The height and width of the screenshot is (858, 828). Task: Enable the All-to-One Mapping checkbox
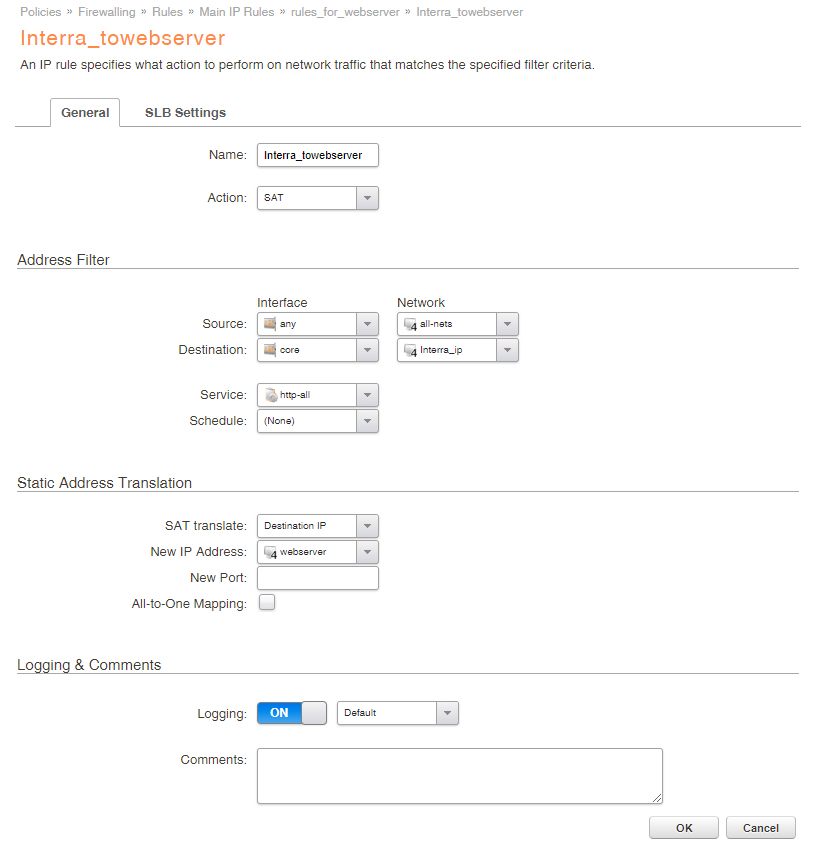tap(267, 602)
